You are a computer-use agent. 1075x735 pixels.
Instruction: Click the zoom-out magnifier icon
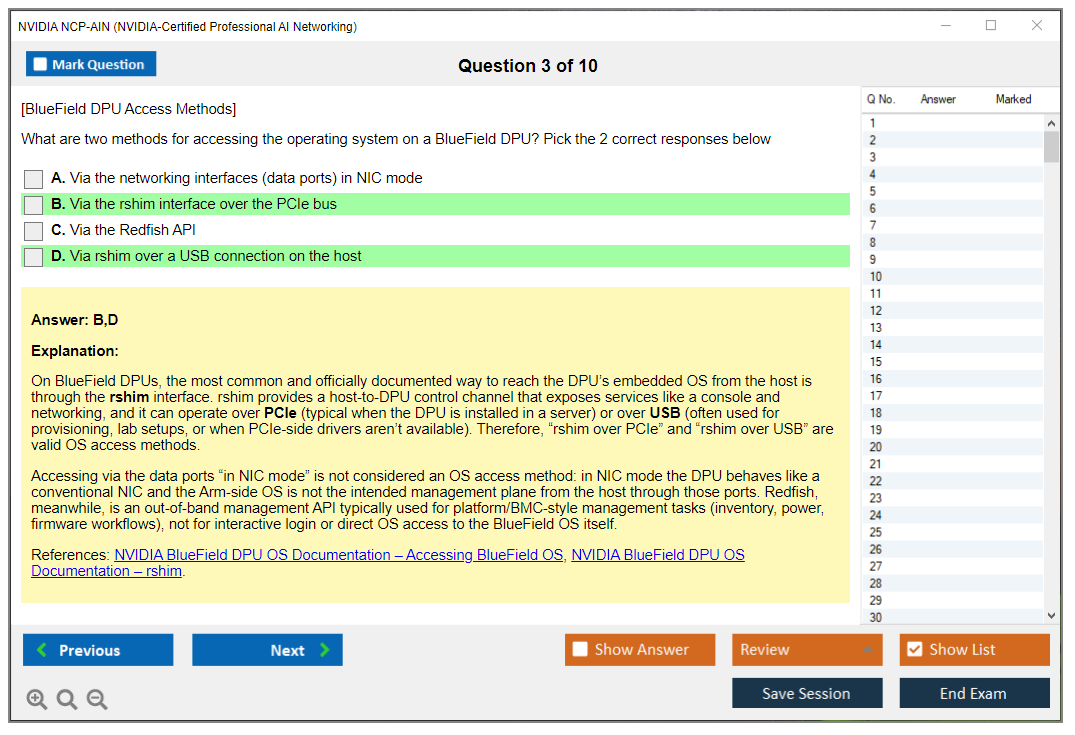(97, 699)
